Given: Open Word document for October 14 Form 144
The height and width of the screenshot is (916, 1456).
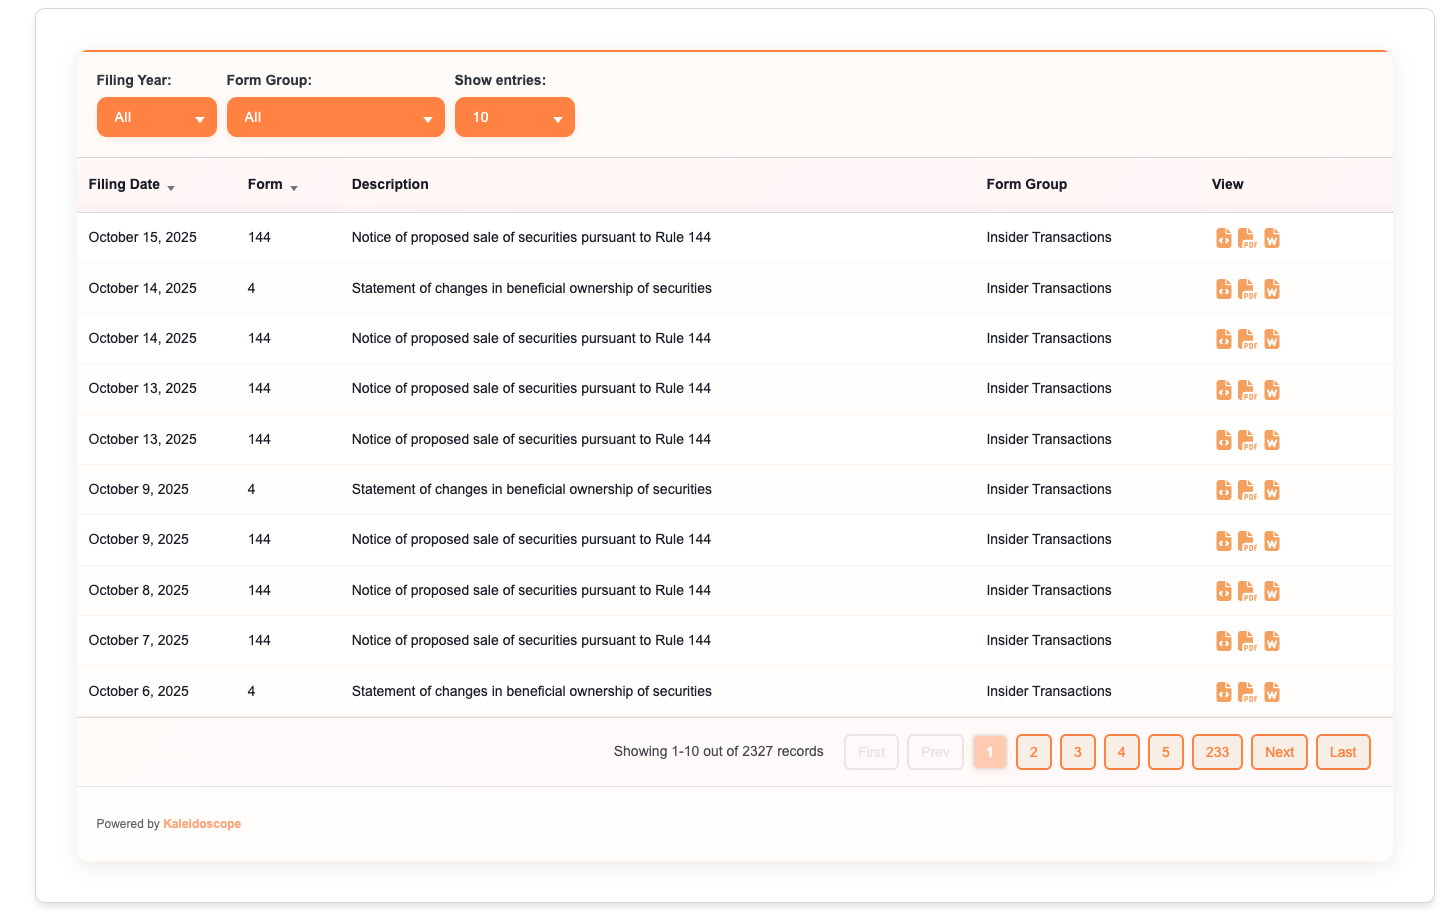Looking at the screenshot, I should tap(1272, 339).
